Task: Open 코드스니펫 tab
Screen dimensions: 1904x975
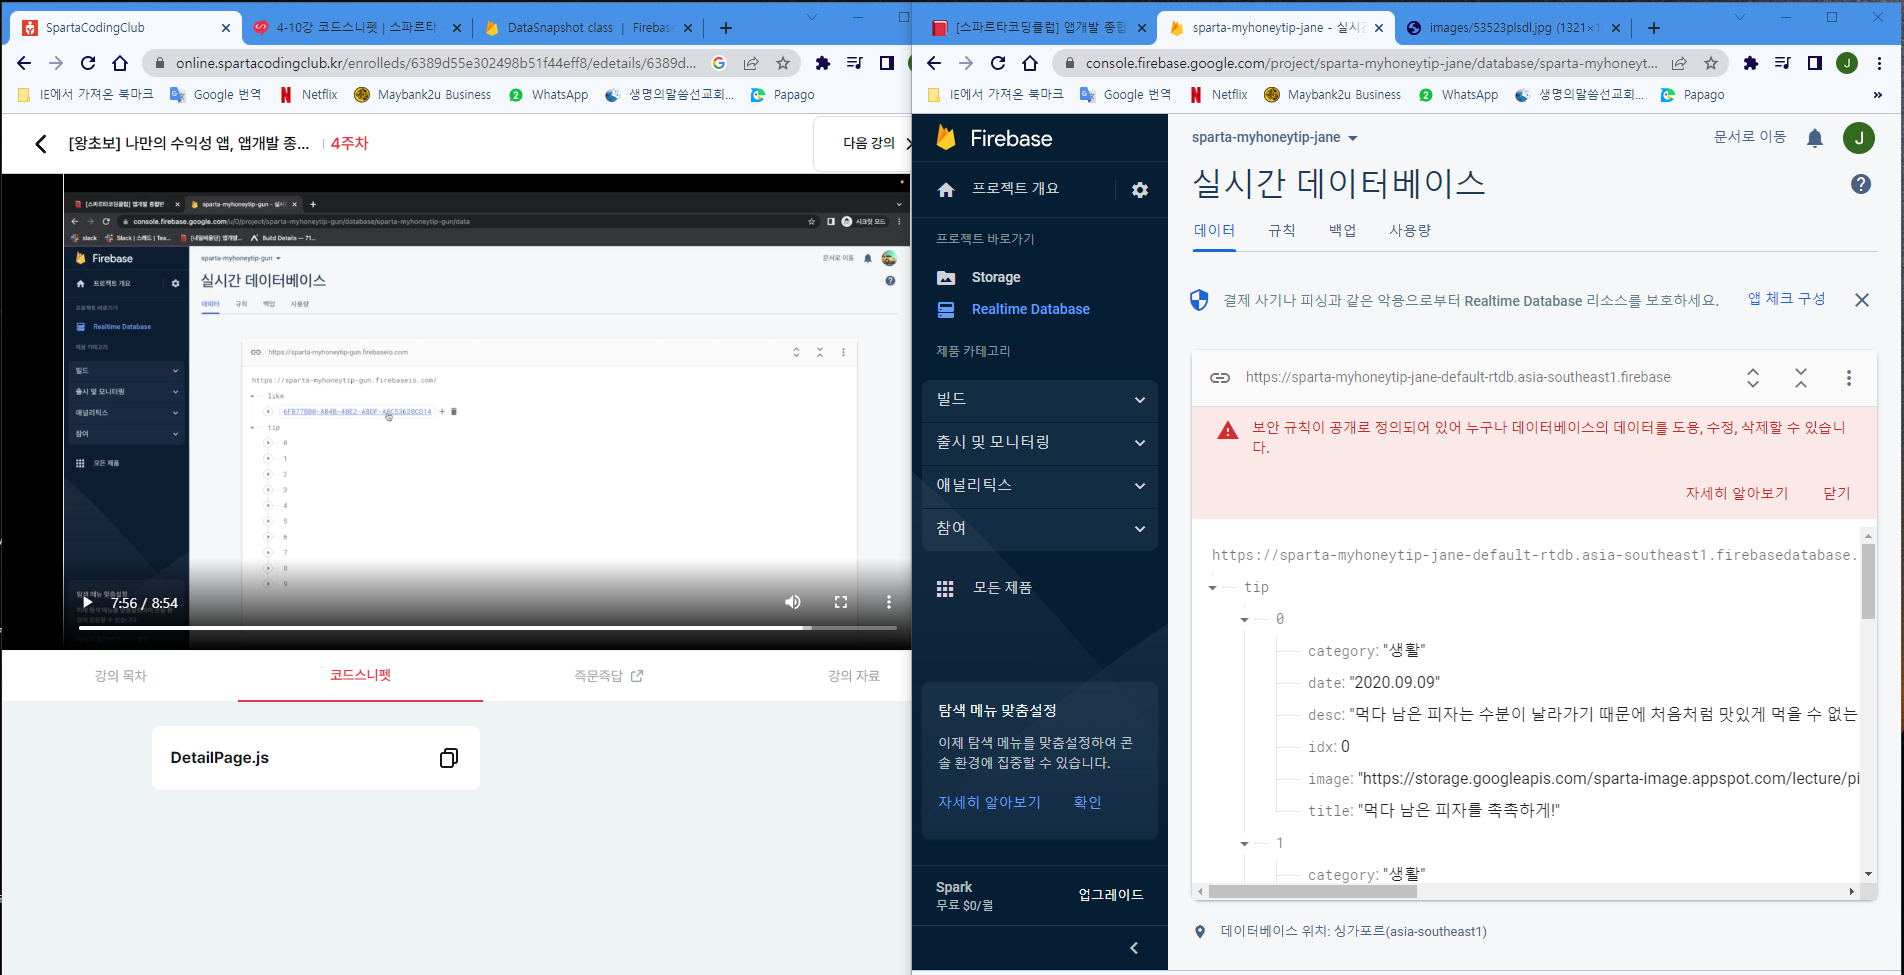Action: (x=360, y=676)
